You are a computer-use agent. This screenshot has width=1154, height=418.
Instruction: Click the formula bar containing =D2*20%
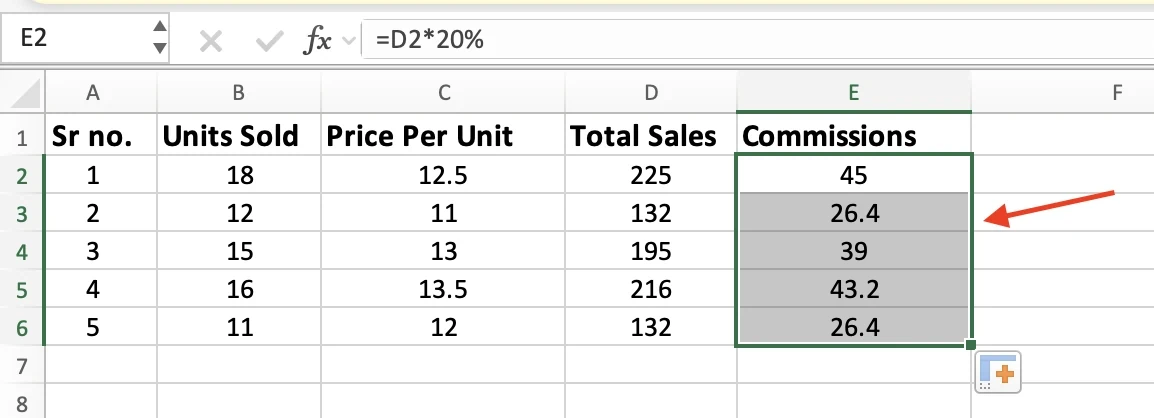click(758, 40)
